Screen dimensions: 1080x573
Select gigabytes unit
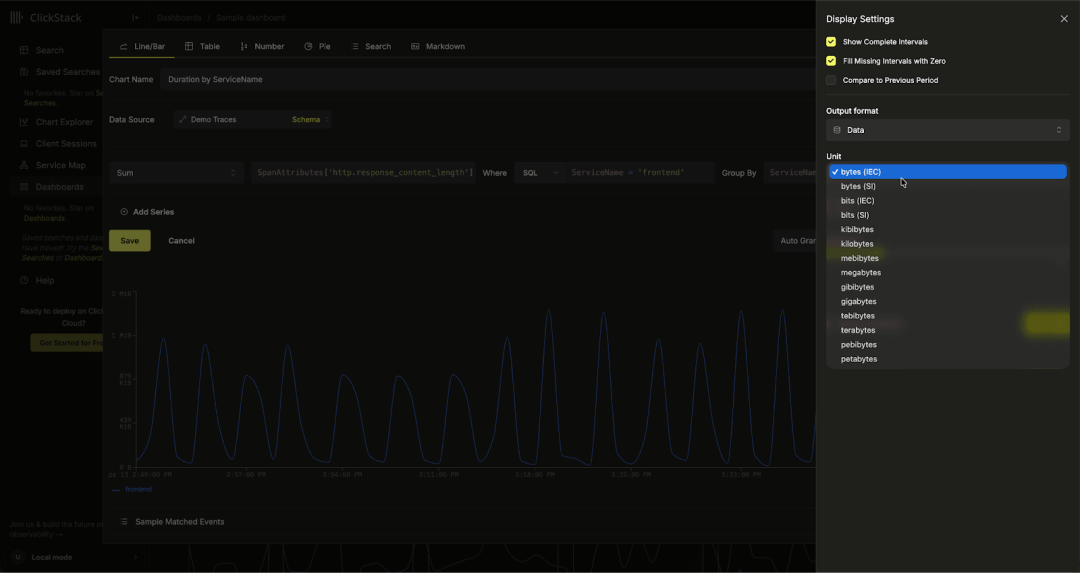[947, 302]
